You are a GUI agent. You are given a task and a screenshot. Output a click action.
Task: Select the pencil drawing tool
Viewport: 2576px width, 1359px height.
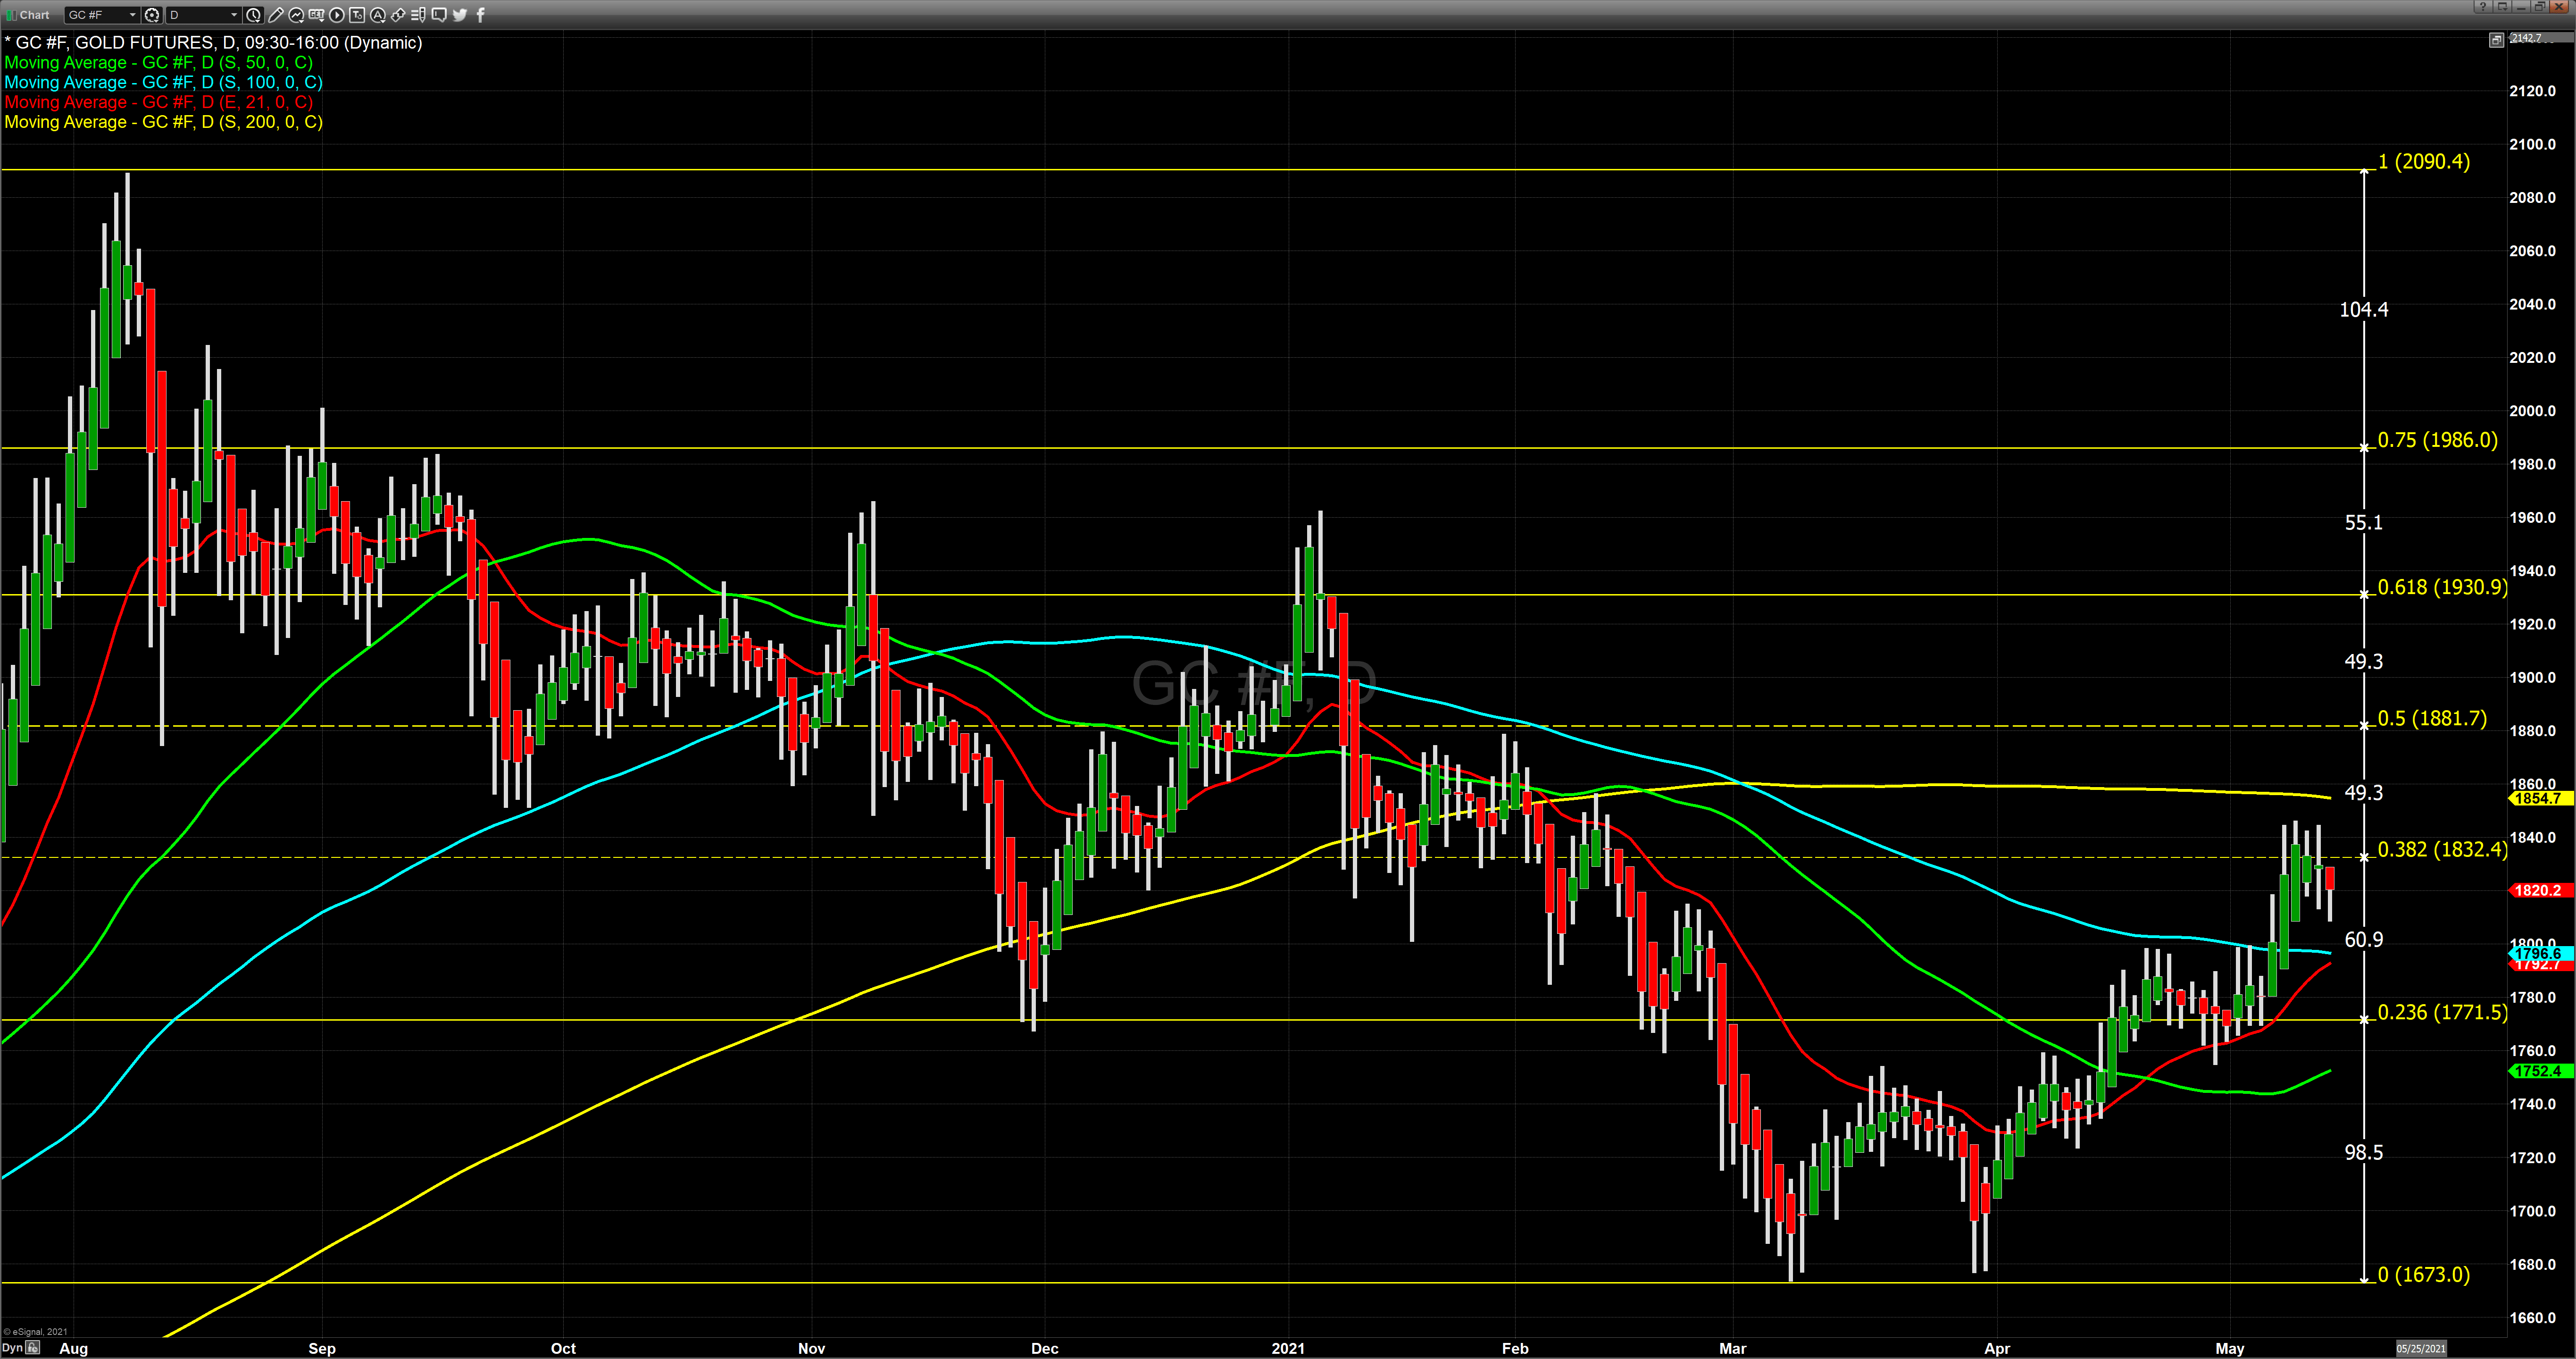click(x=276, y=15)
